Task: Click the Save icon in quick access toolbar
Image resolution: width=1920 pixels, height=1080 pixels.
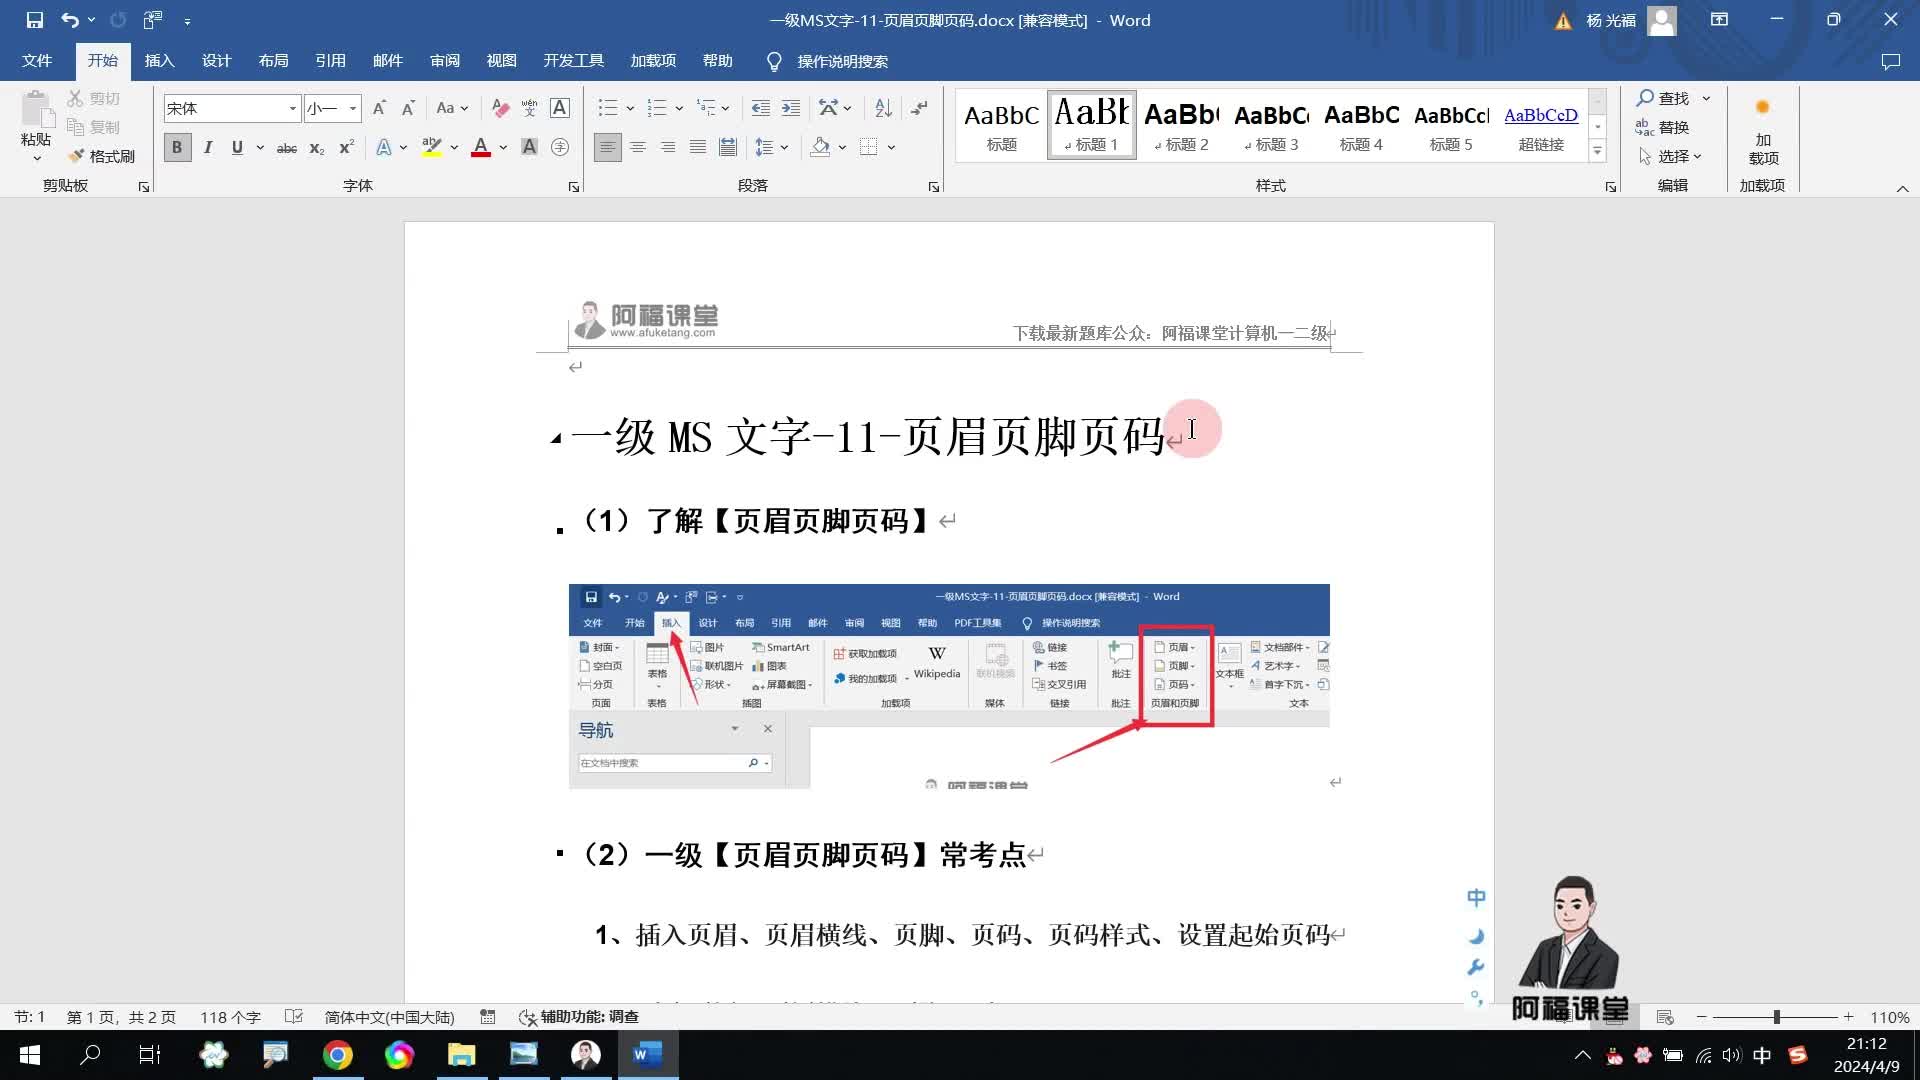Action: point(35,20)
